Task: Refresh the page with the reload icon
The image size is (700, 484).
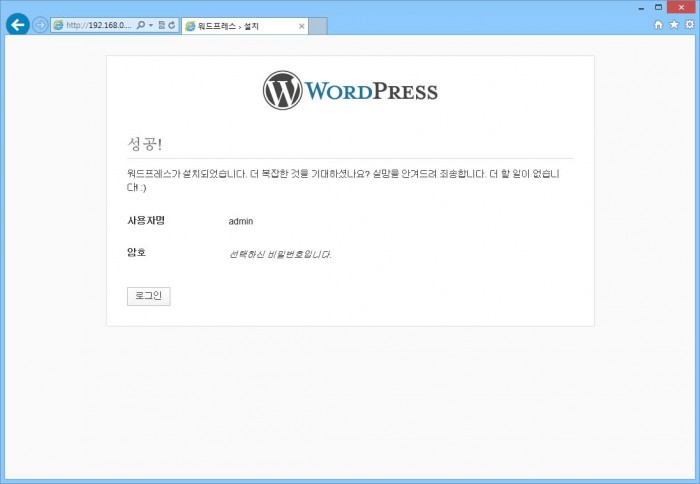Action: [x=172, y=25]
